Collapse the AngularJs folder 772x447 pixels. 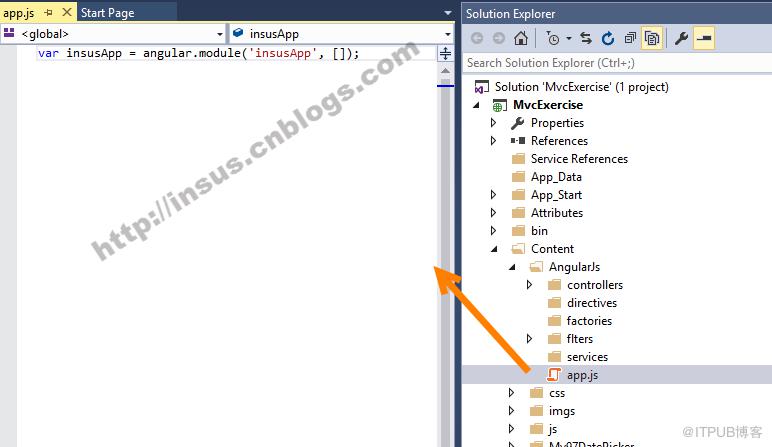coord(512,267)
